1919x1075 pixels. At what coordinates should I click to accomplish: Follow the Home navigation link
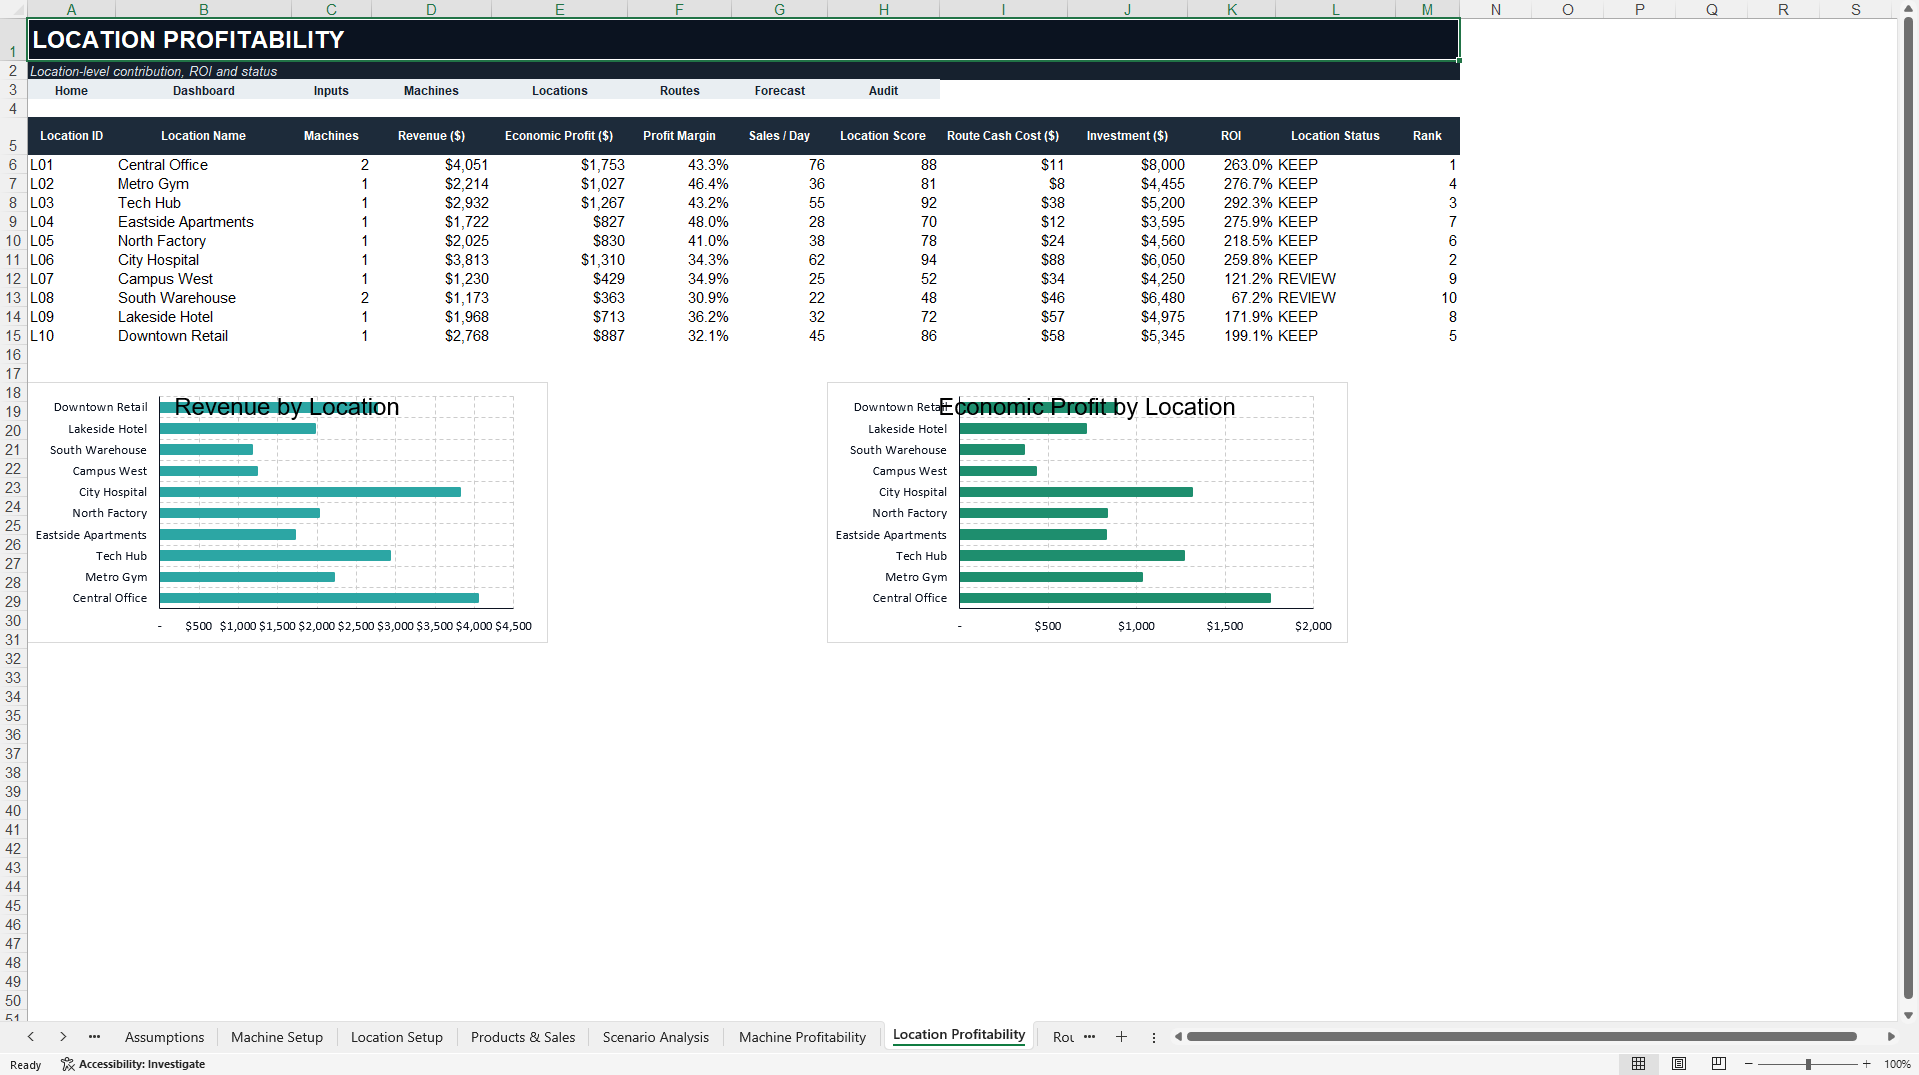(71, 90)
